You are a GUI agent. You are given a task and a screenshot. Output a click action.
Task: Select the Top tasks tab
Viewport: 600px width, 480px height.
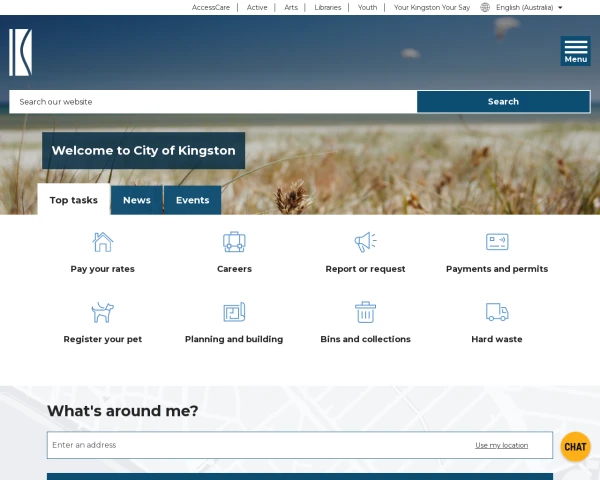point(74,200)
